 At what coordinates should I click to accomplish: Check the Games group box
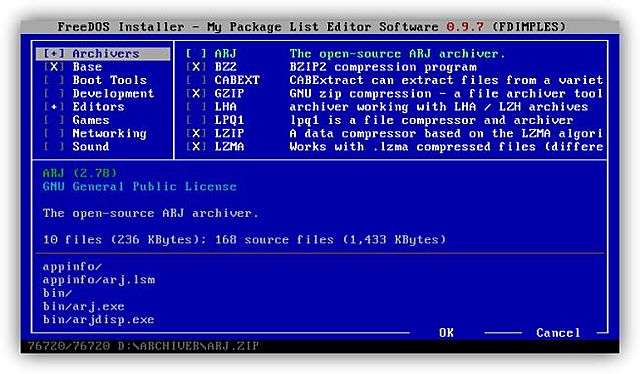coord(54,120)
